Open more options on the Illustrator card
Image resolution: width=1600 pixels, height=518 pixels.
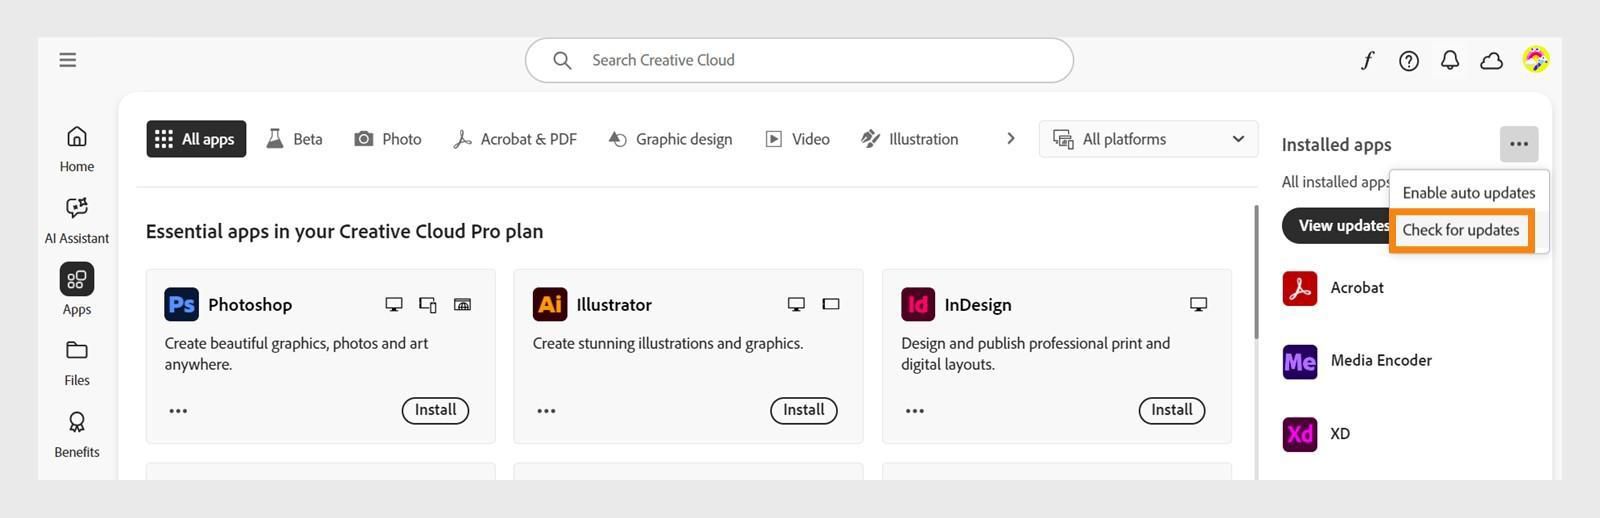tap(546, 411)
